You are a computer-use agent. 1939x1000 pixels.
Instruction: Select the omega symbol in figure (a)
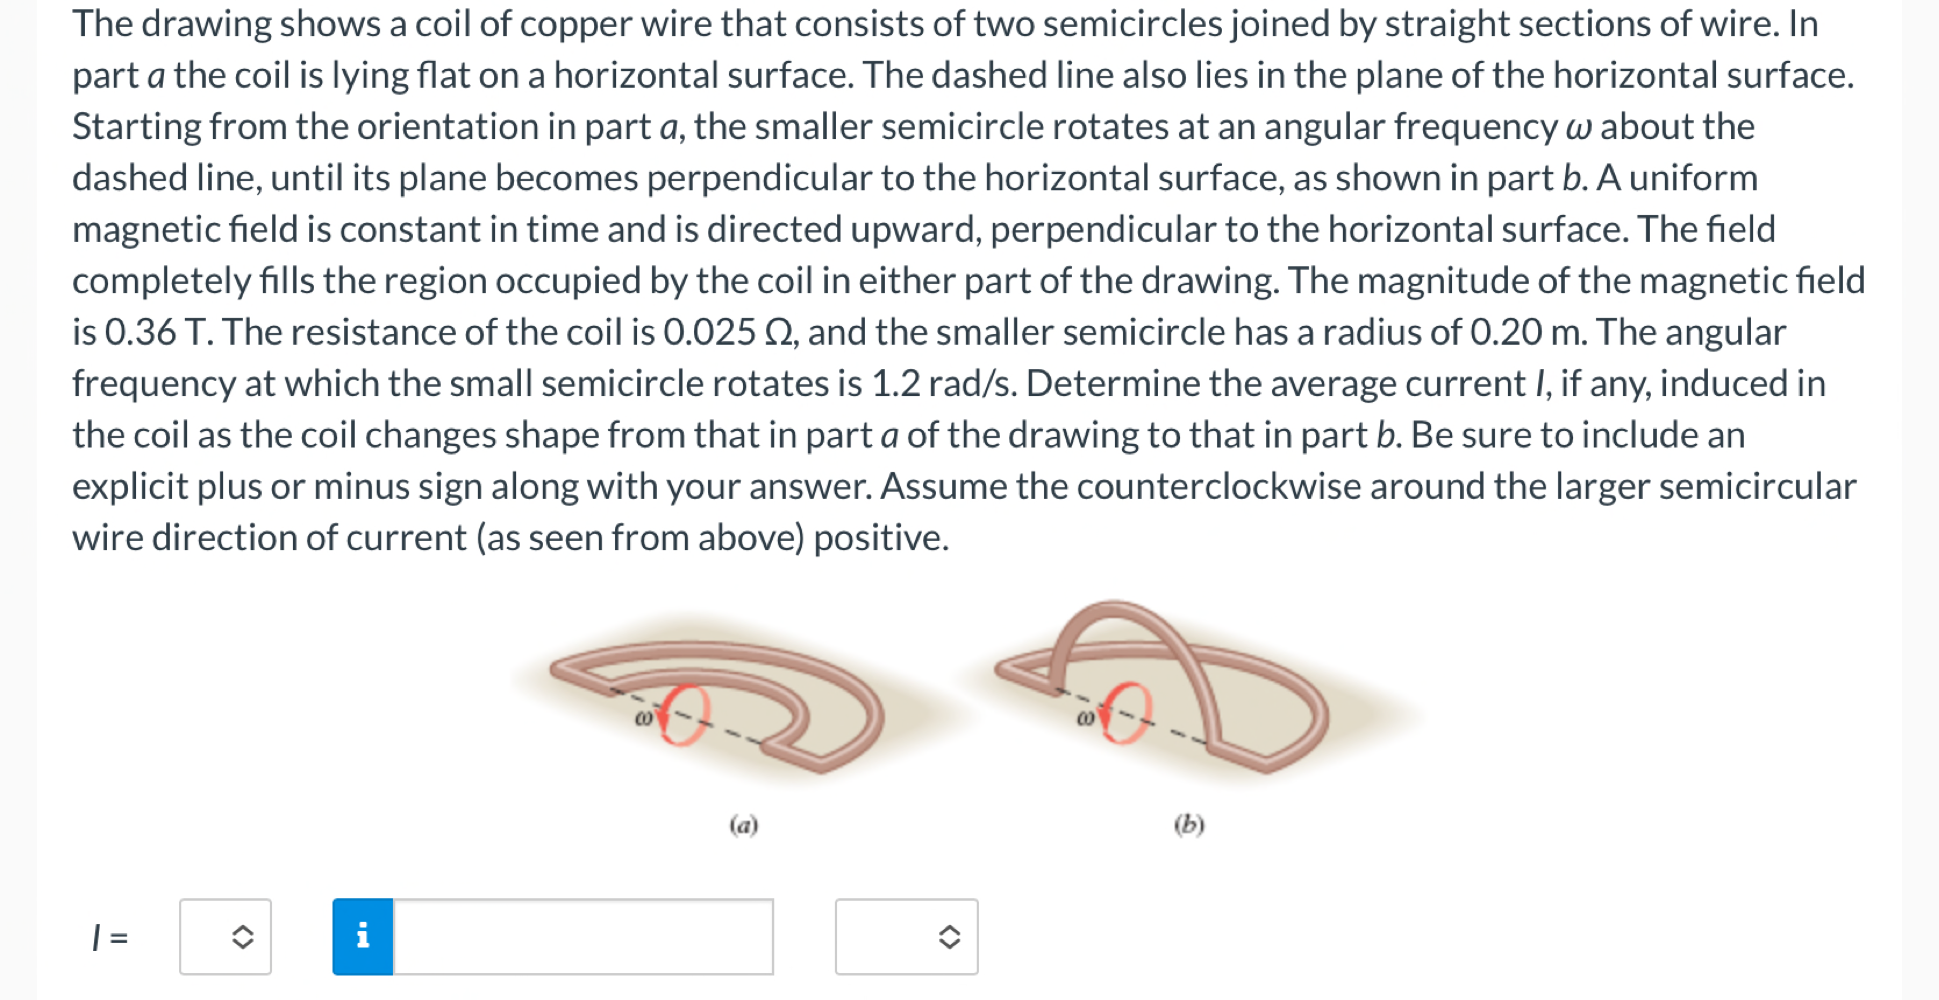click(642, 716)
